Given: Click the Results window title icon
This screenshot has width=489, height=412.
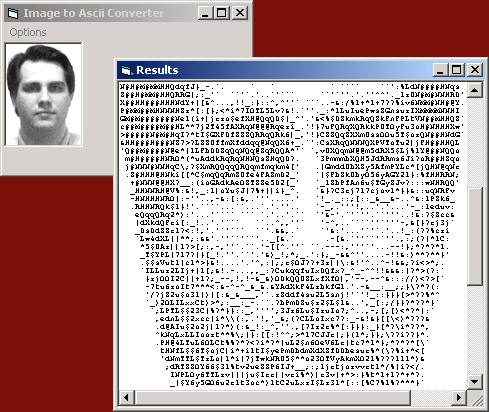Looking at the screenshot, I should coord(126,70).
